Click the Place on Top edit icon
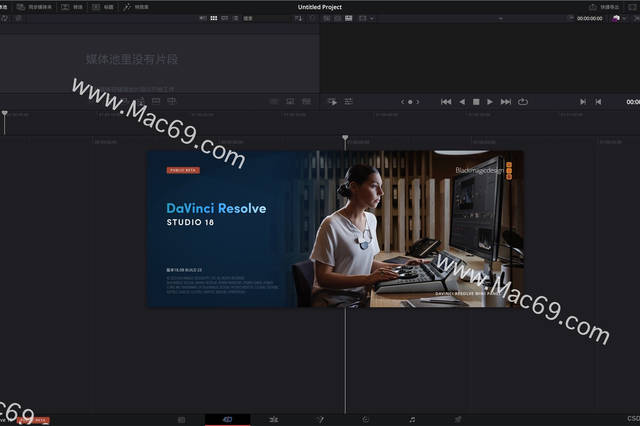Screen dimensions: 640x426 pos(156,101)
